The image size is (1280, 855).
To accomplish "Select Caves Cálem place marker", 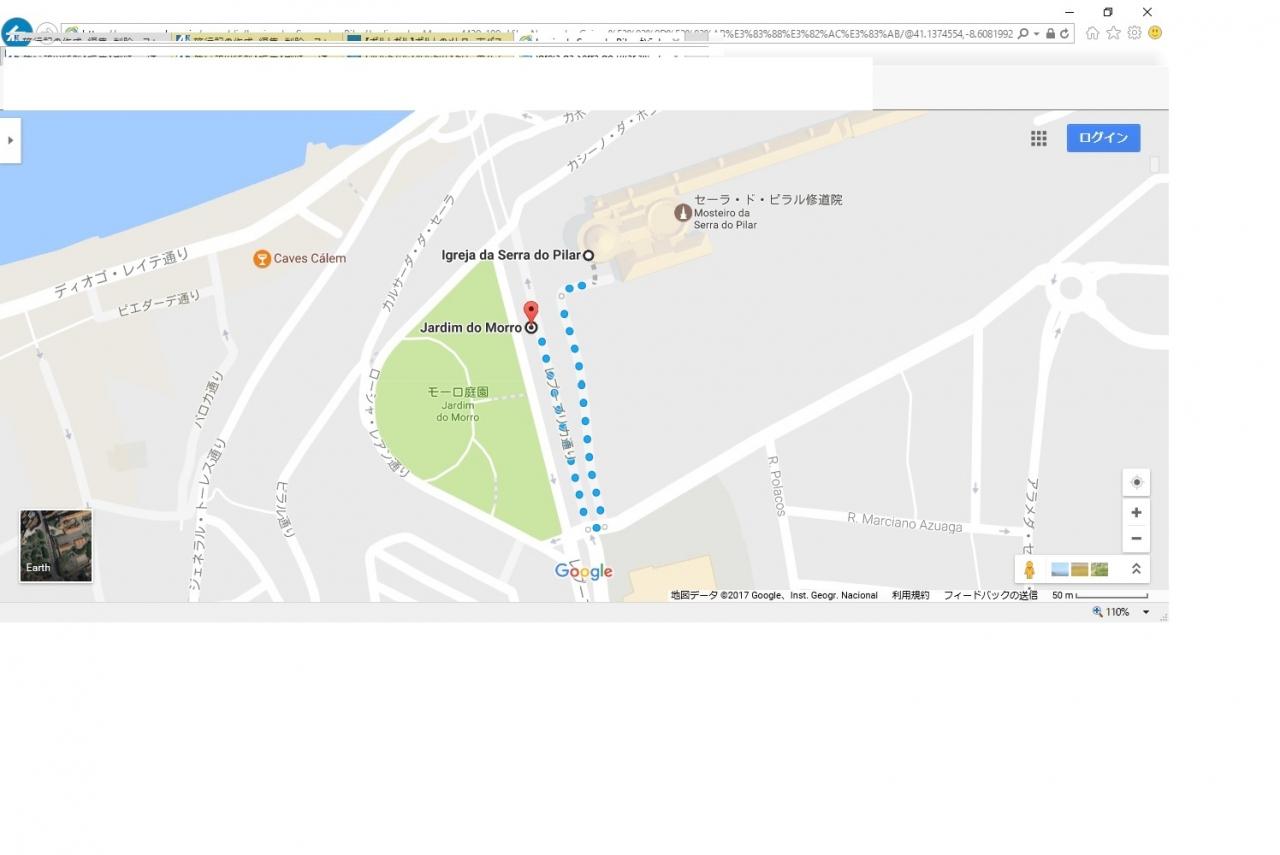I will [x=261, y=259].
